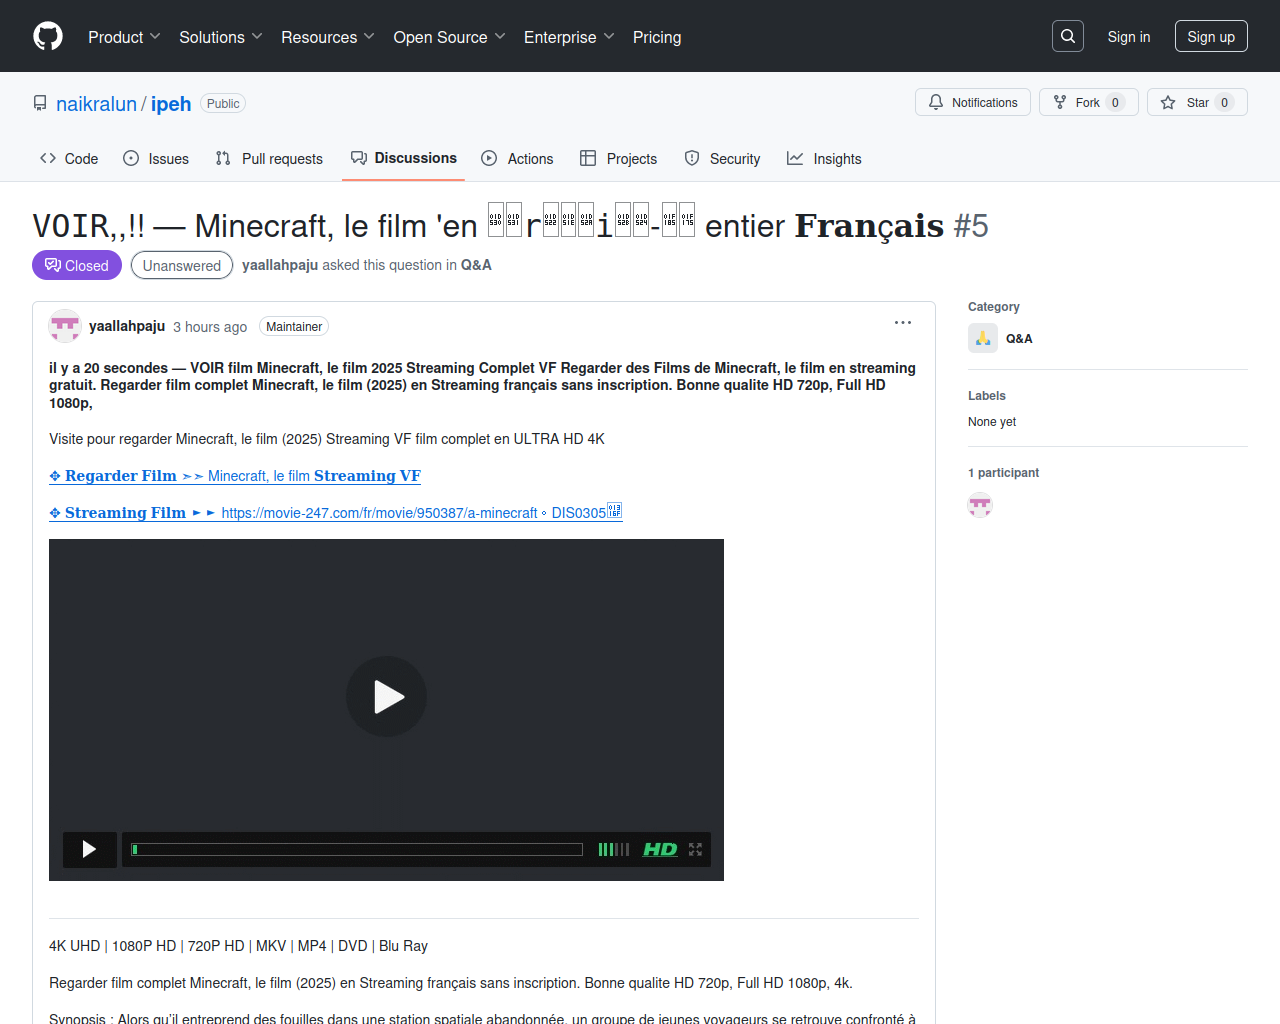Screen dimensions: 1280x1024
Task: Expand the Enterprise dropdown menu
Action: 569,37
